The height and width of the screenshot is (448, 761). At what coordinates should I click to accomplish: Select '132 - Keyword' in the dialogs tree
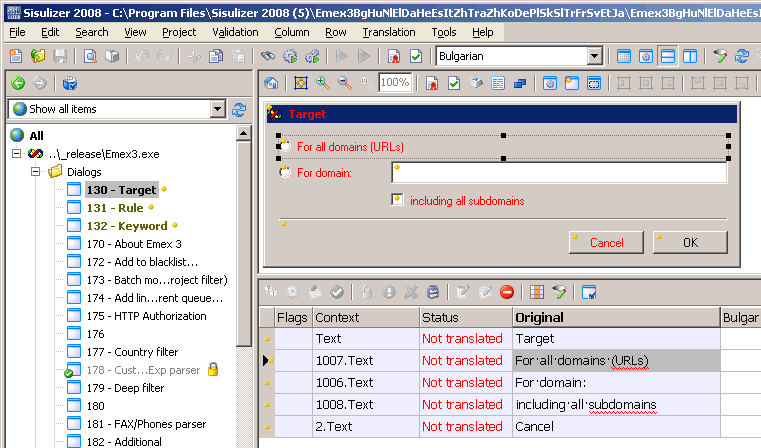pyautogui.click(x=127, y=226)
